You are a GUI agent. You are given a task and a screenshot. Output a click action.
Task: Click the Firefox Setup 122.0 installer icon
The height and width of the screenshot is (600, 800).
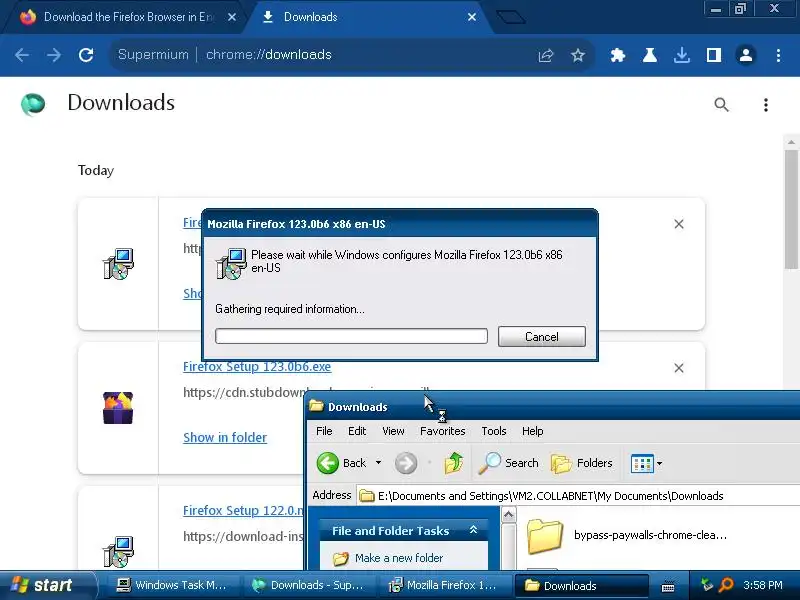(118, 552)
